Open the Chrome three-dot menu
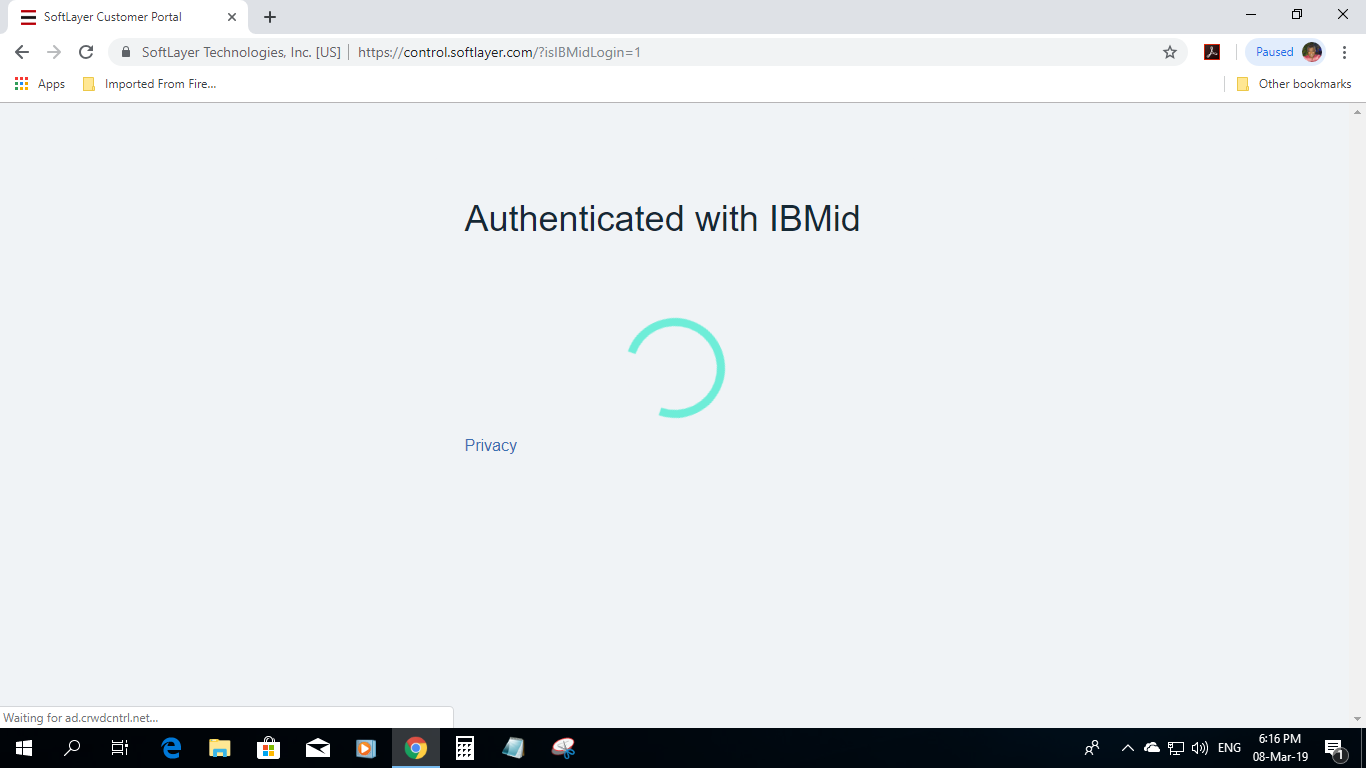1366x768 pixels. 1344,52
